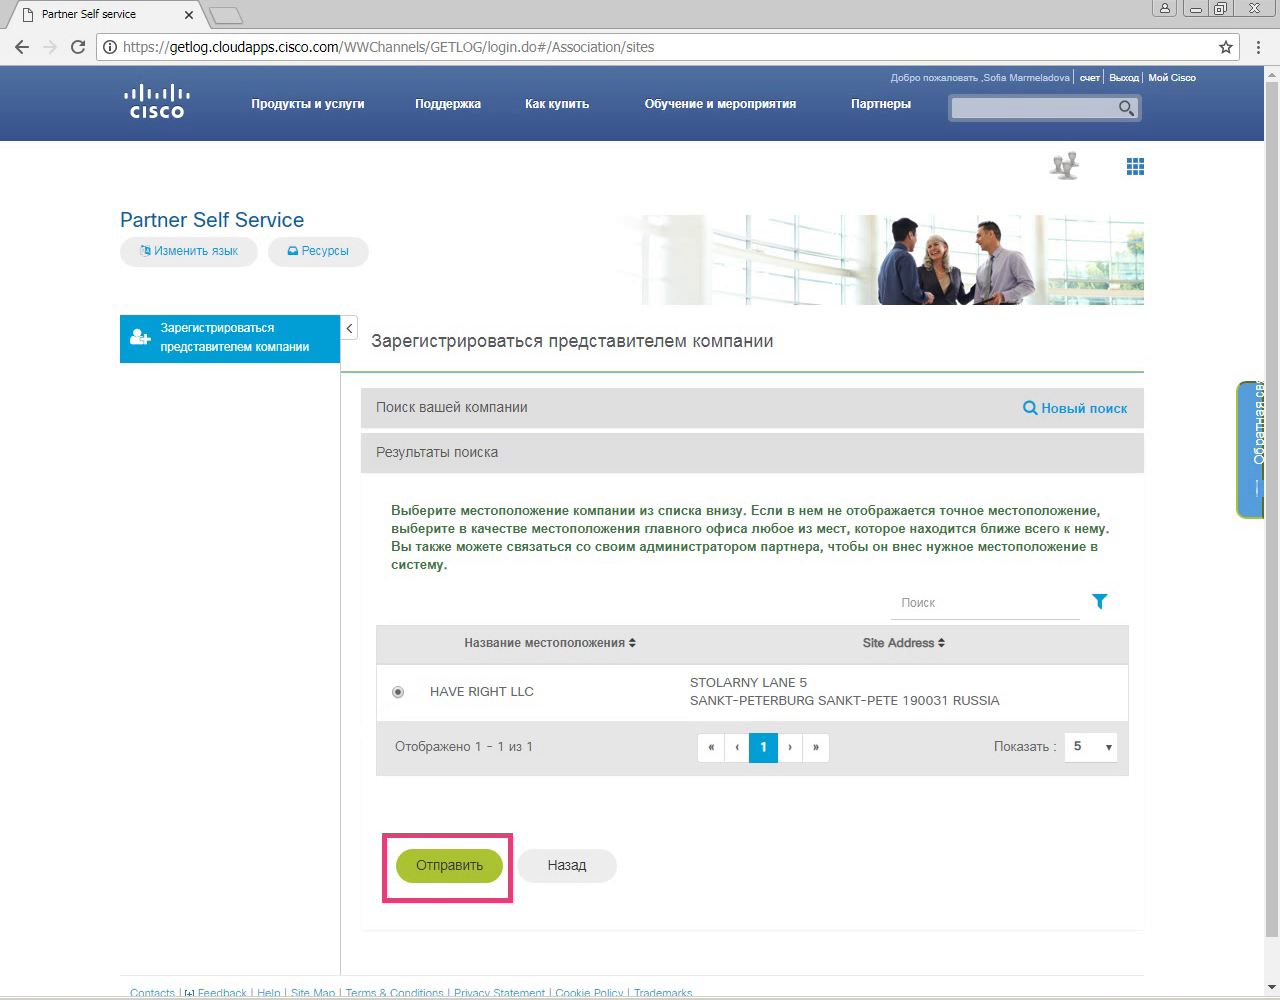Collapse the left sidebar with chevron
Screen dimensions: 1280x1000
point(349,328)
